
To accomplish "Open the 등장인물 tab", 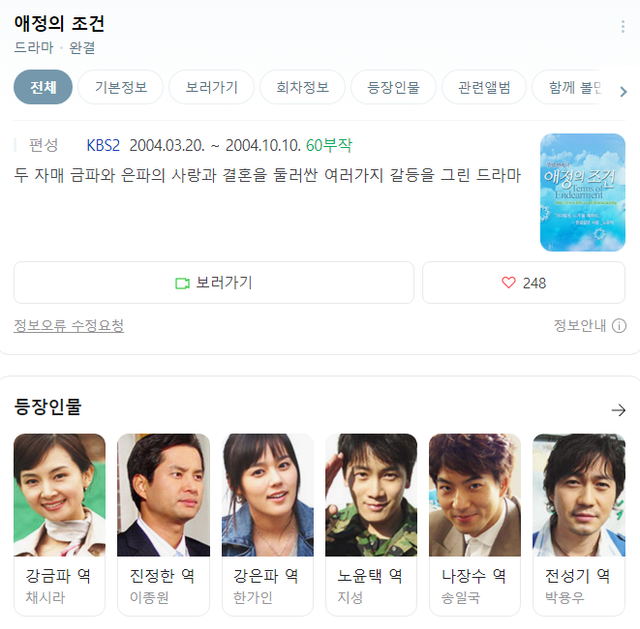I will 393,87.
